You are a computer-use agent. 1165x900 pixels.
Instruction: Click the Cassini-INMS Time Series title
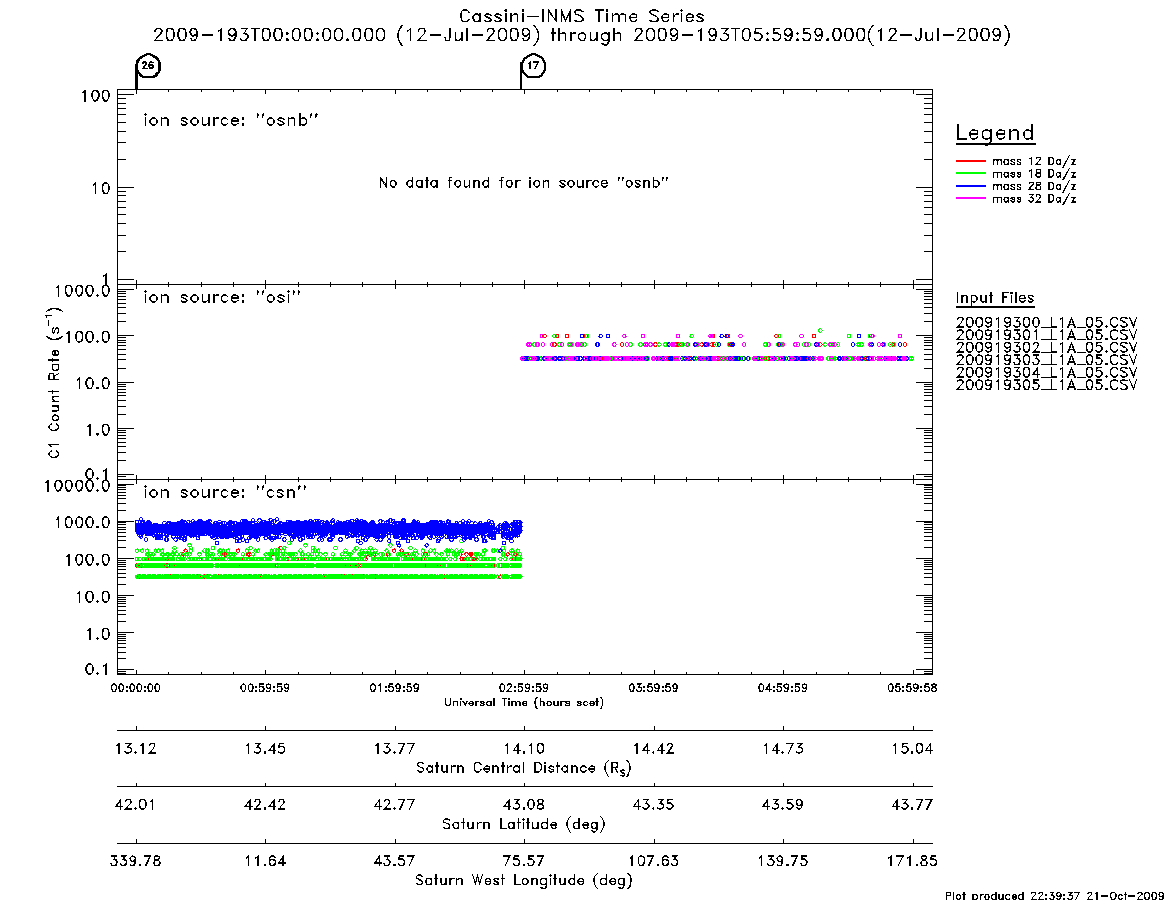tap(582, 16)
